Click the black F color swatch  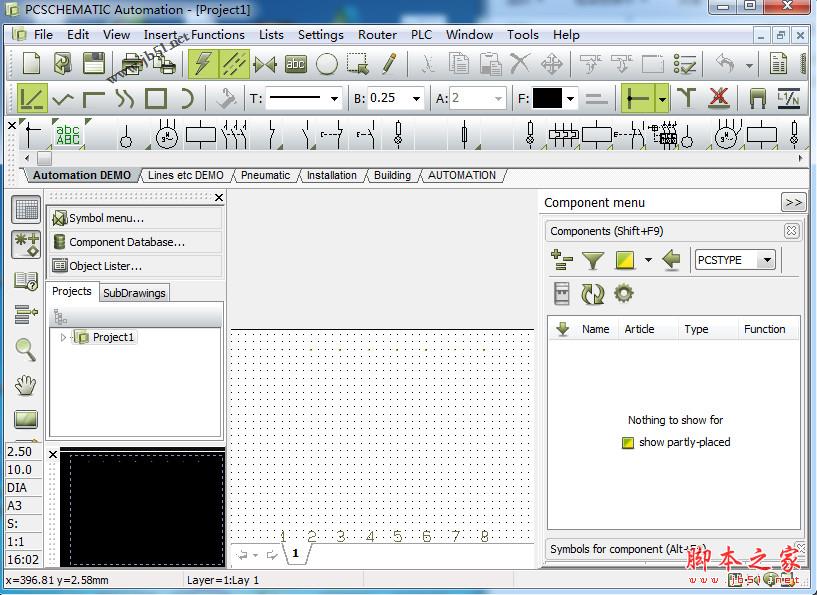point(547,98)
